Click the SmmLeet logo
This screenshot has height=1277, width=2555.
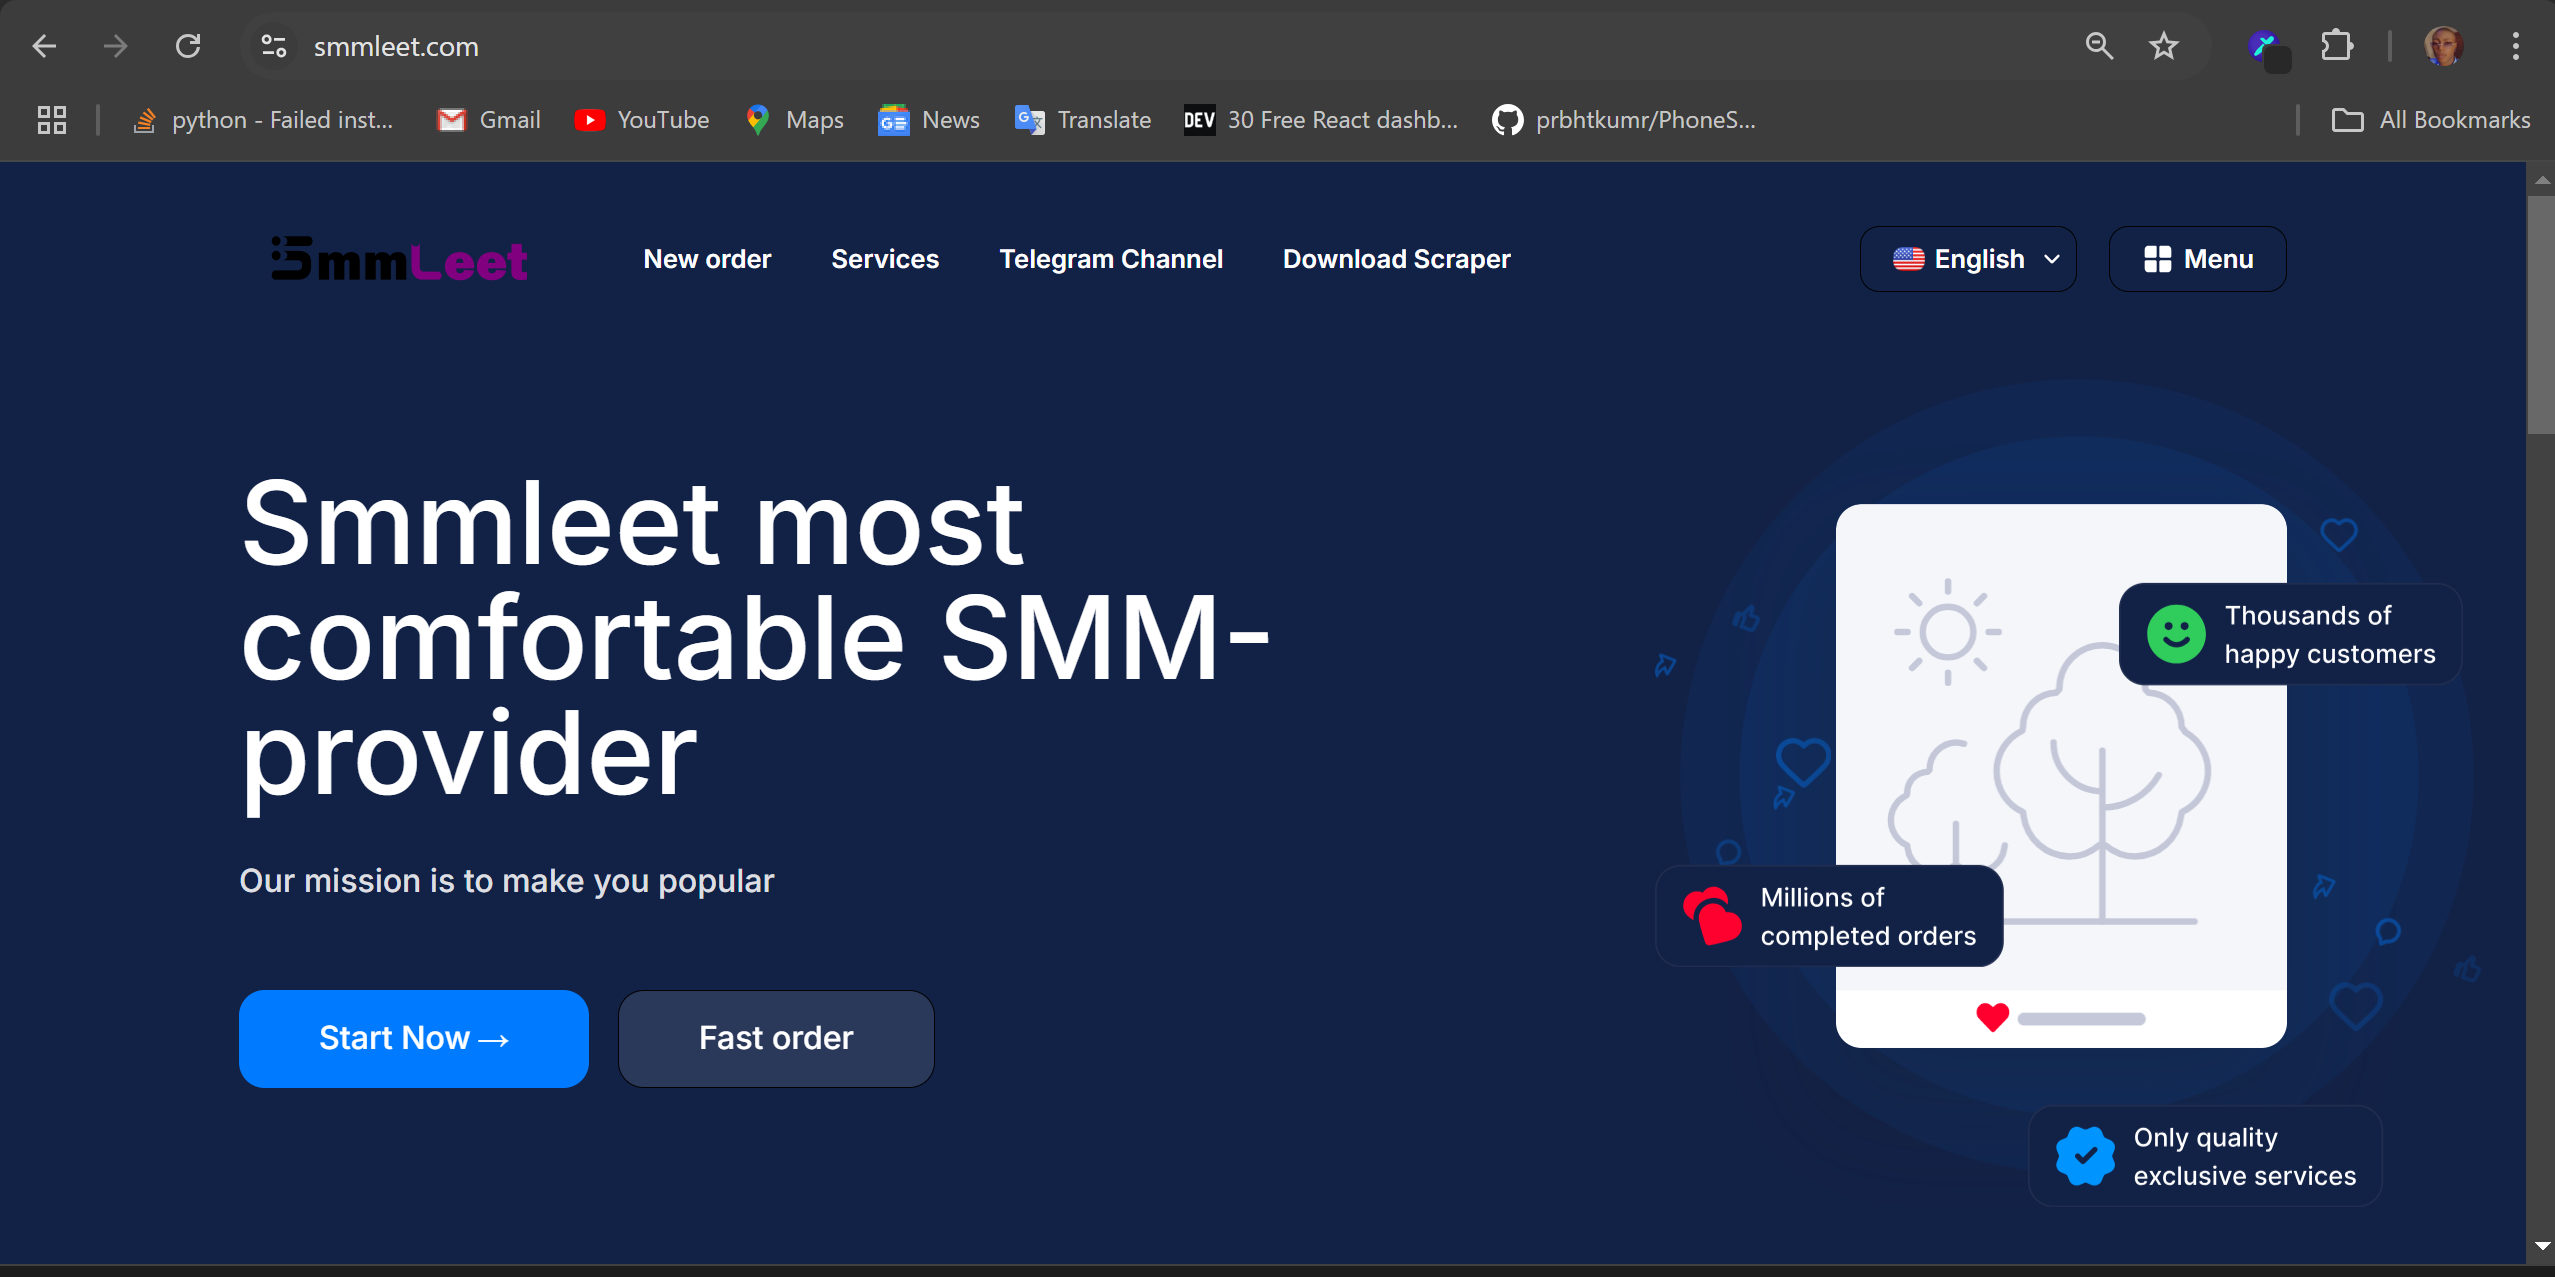pyautogui.click(x=399, y=259)
